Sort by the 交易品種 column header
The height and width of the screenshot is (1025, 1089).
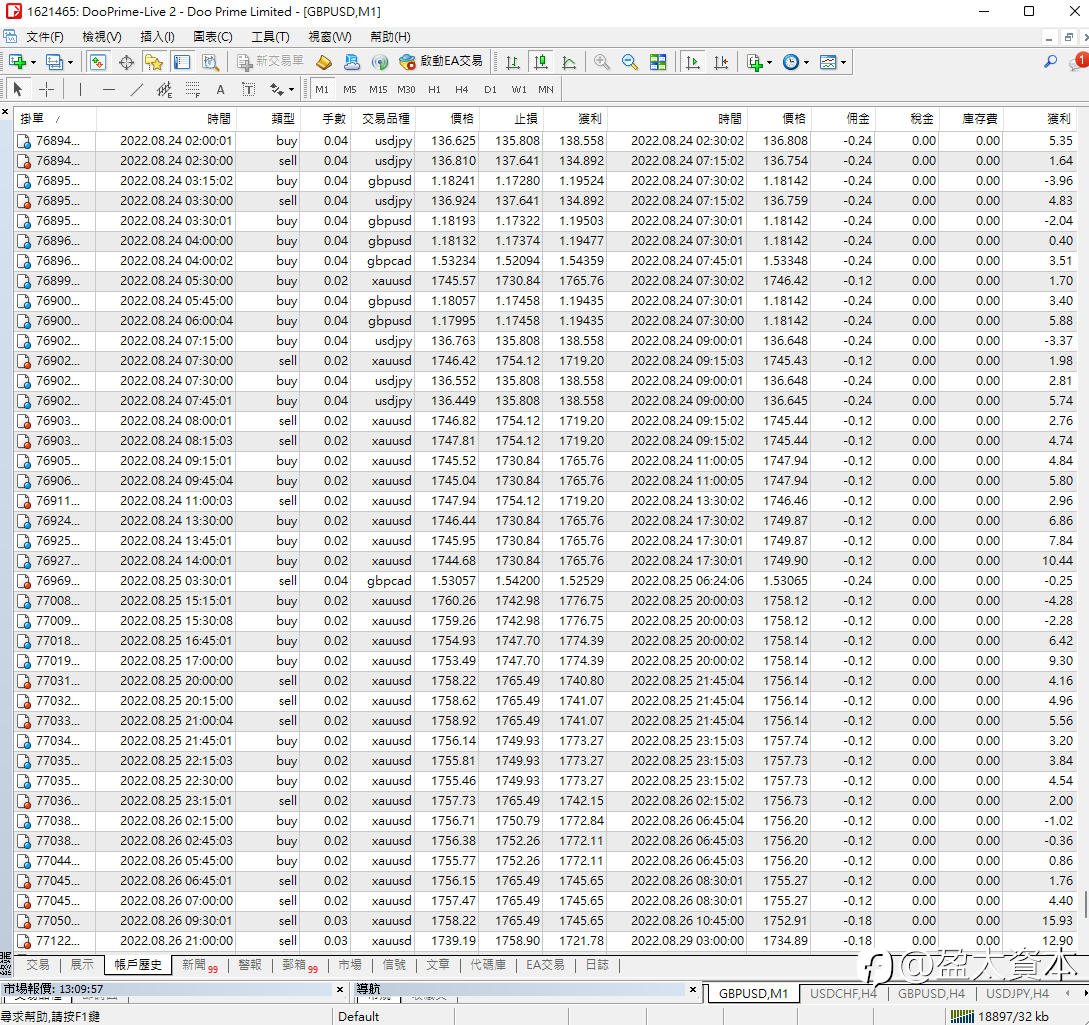pos(385,118)
